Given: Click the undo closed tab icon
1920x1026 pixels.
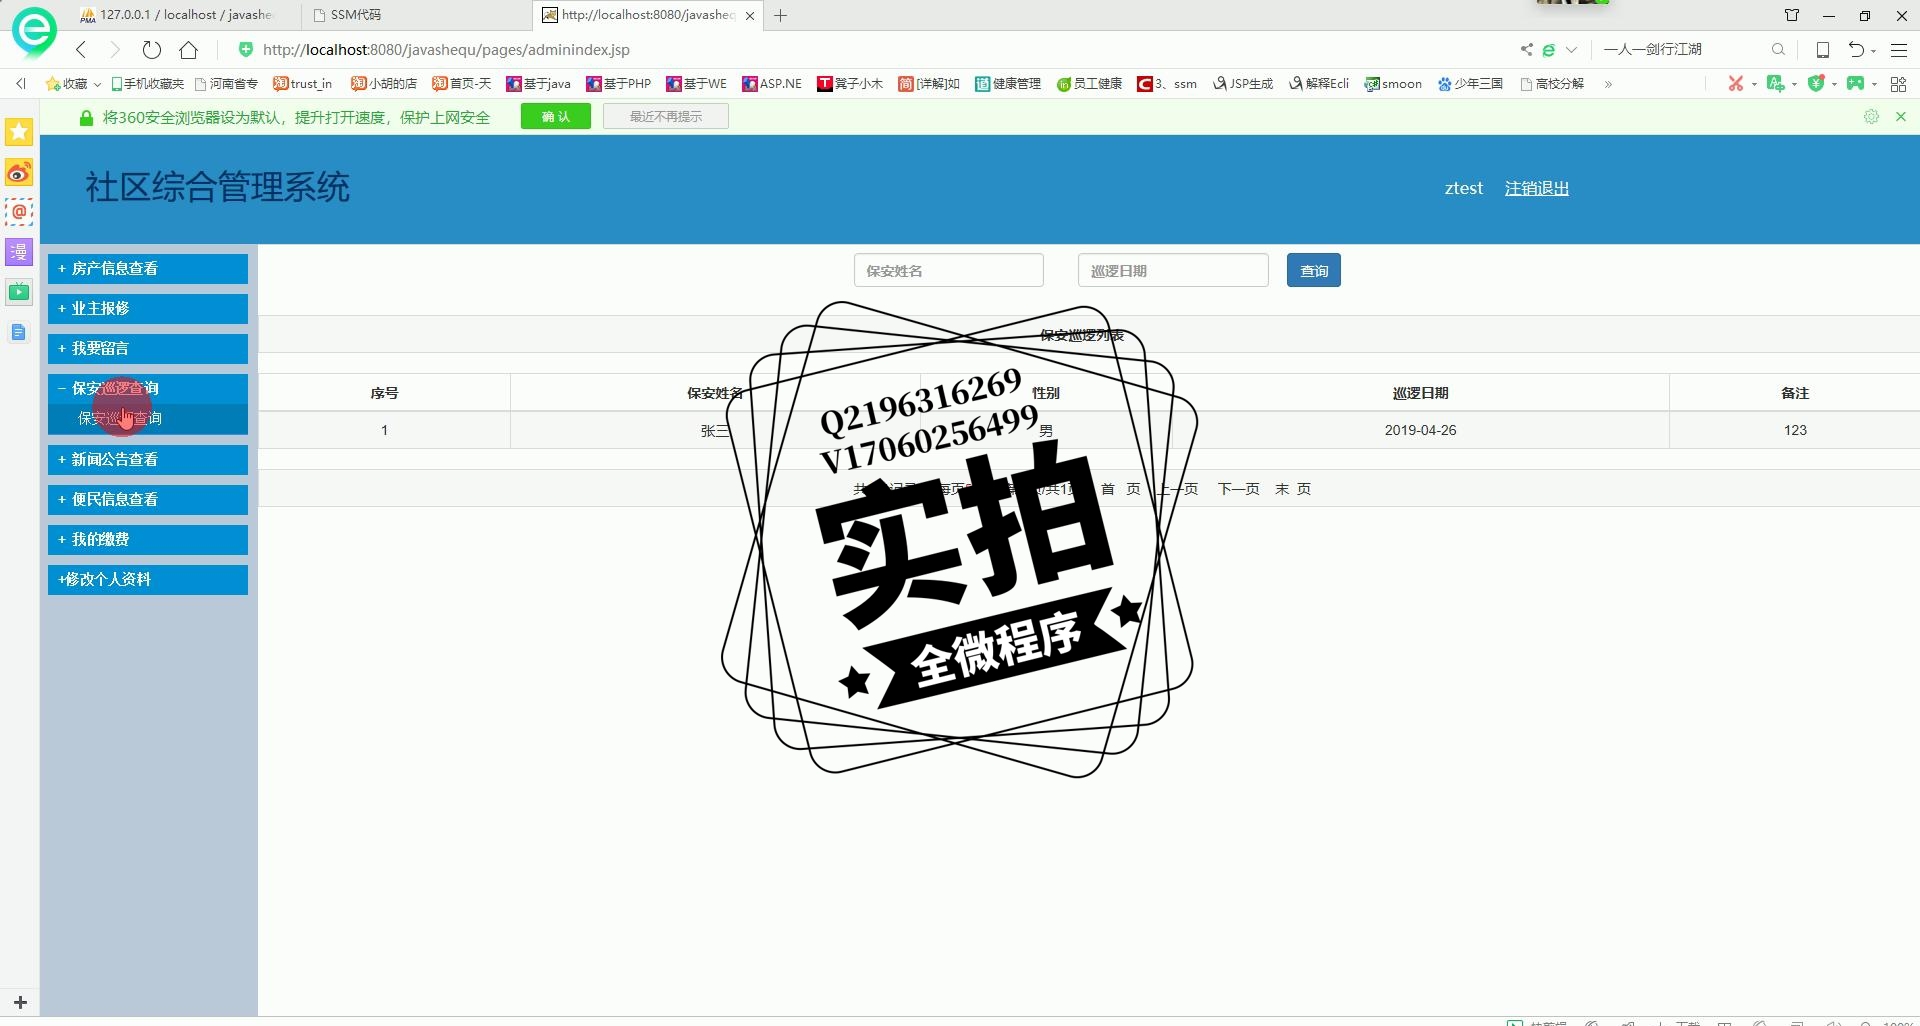Looking at the screenshot, I should point(1856,49).
